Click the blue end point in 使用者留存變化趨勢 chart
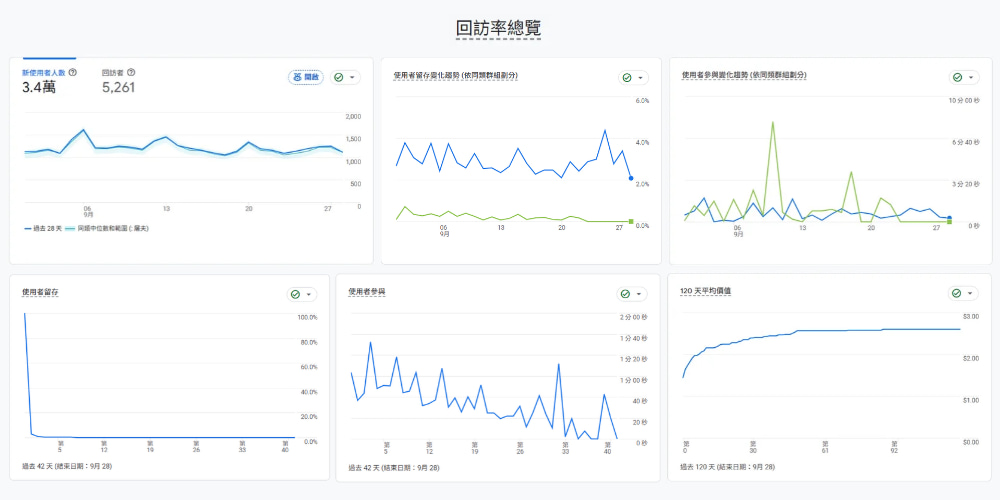Image resolution: width=1000 pixels, height=500 pixels. point(631,179)
